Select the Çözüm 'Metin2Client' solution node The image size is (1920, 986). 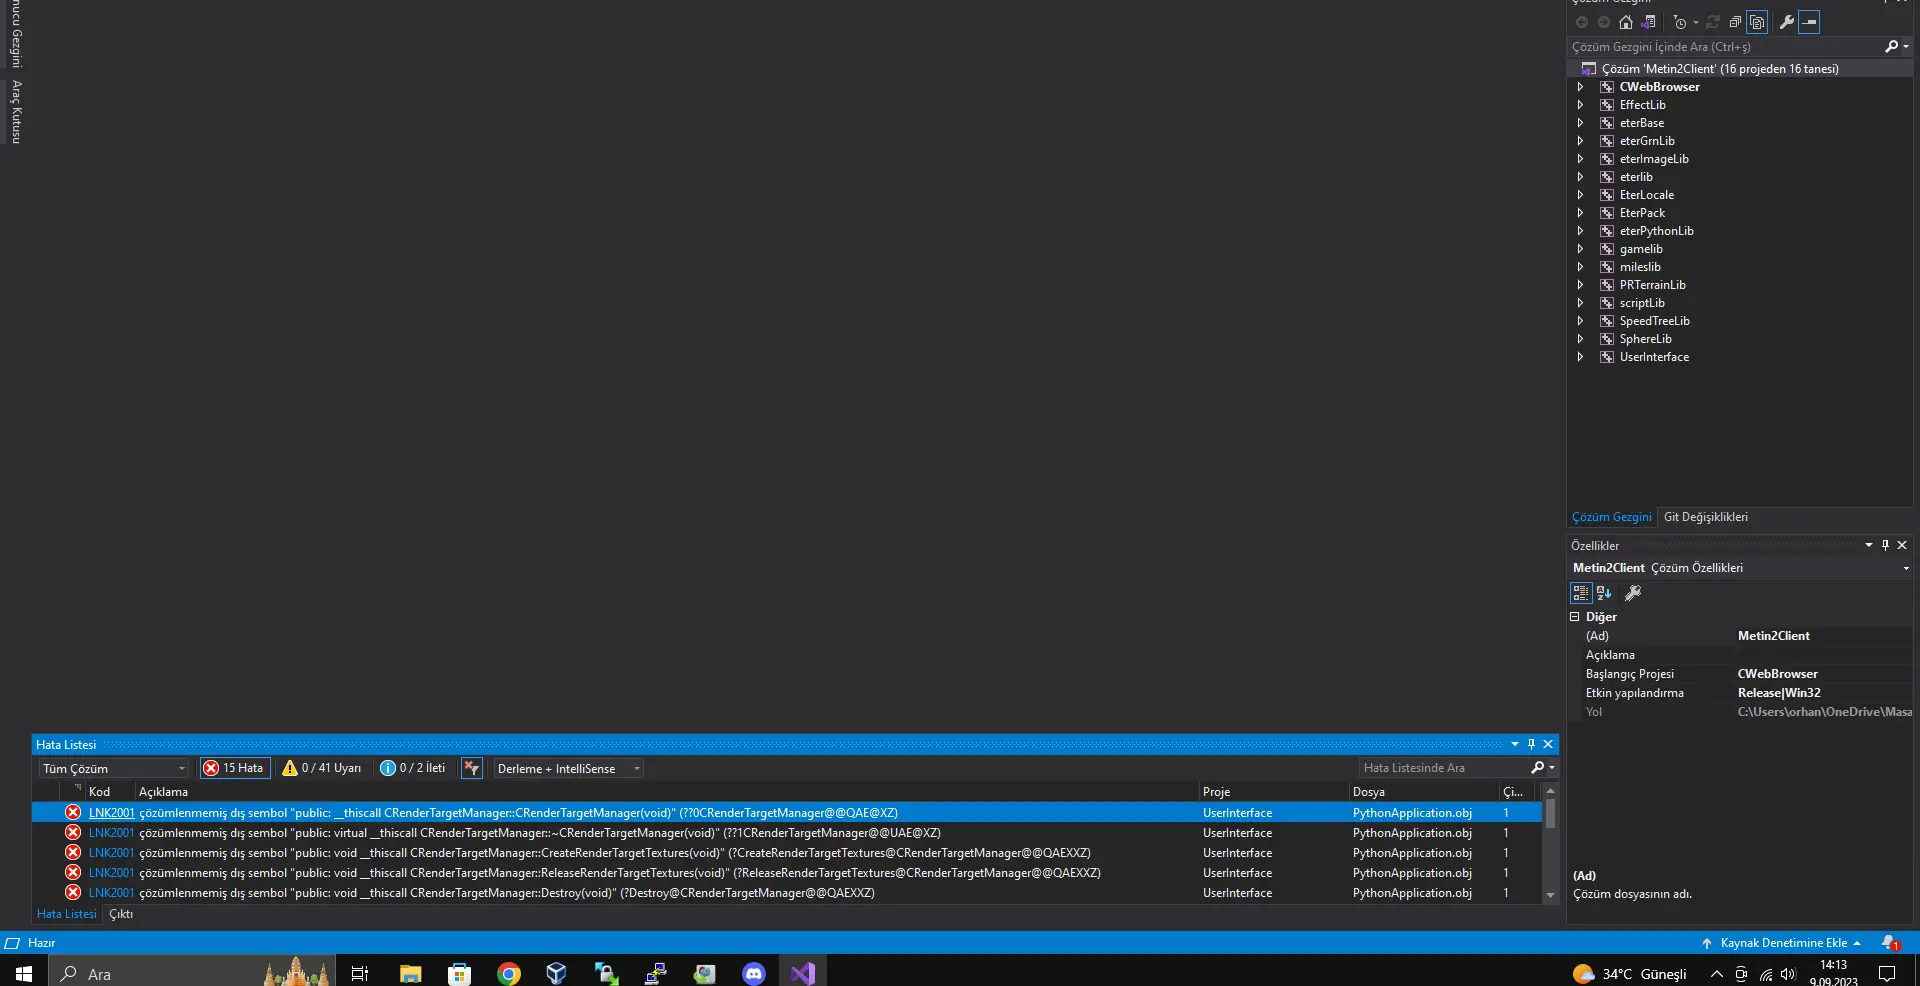[1719, 69]
